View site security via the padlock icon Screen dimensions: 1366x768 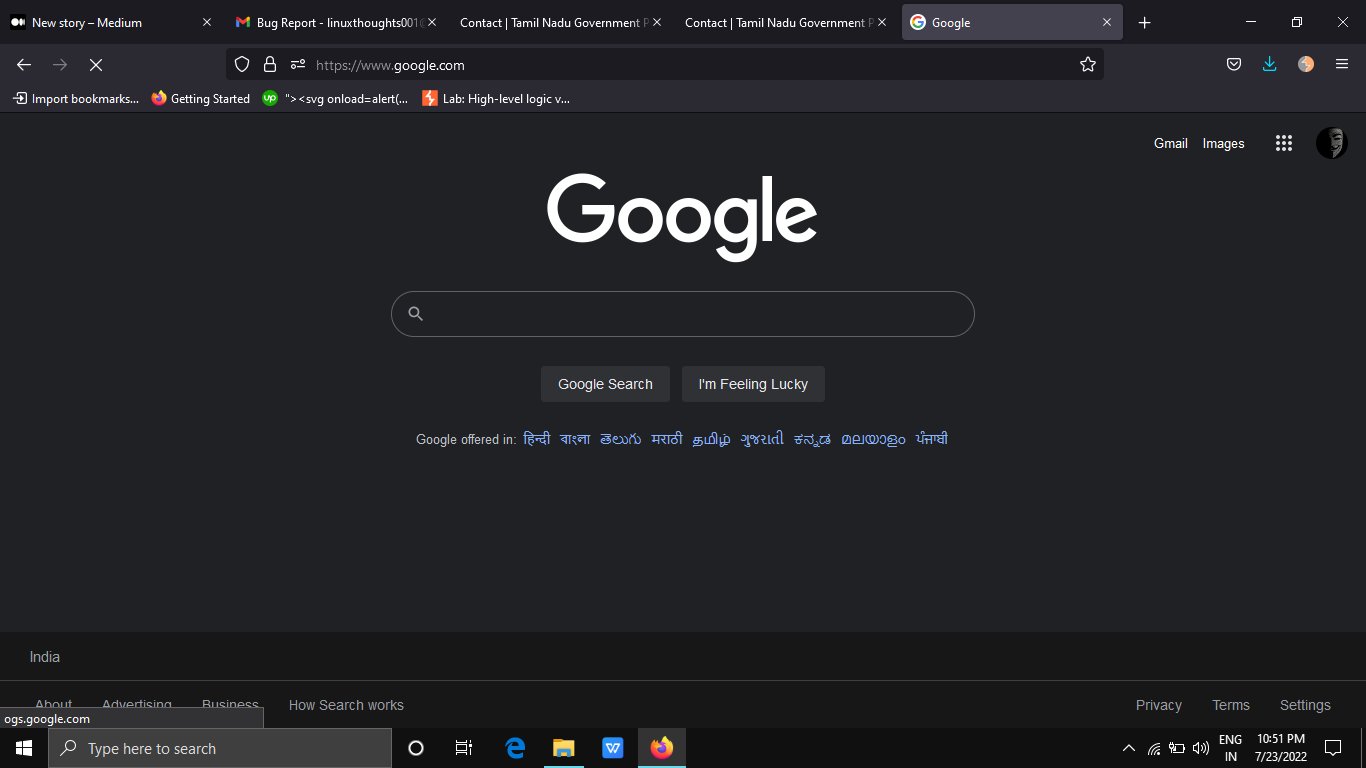coord(270,64)
